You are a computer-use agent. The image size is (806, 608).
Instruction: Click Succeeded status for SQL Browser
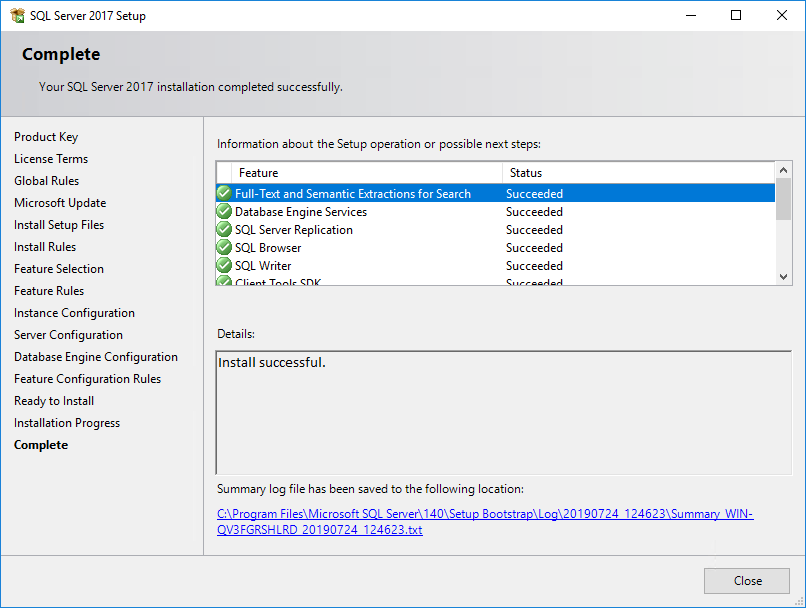click(534, 247)
